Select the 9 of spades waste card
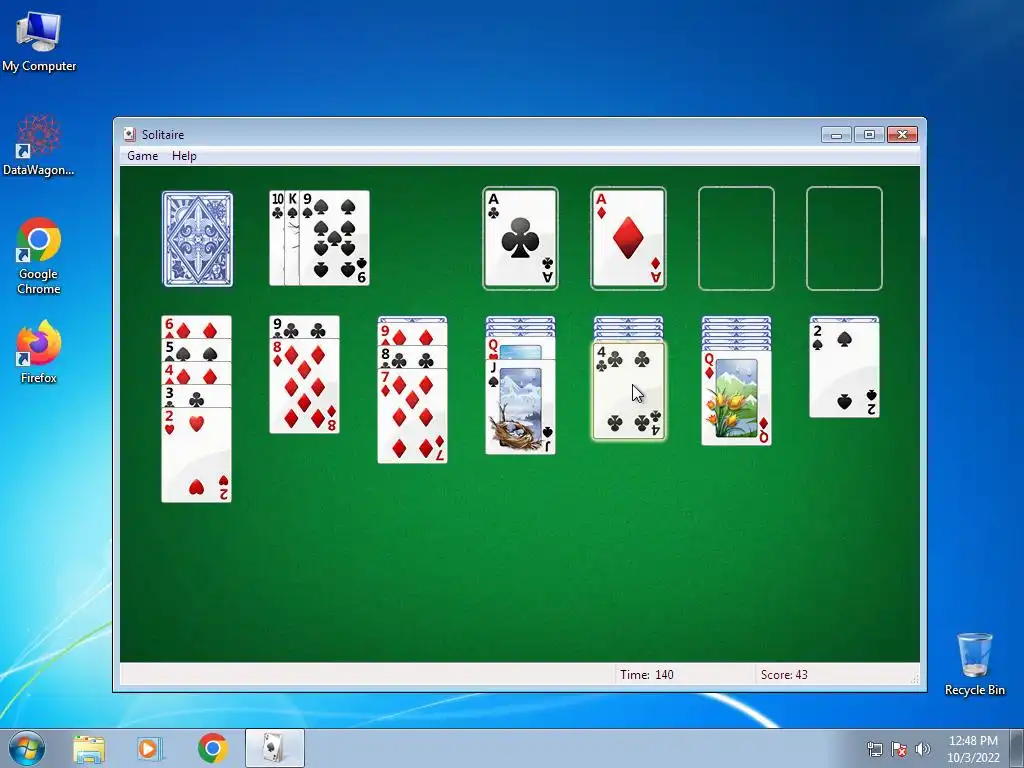 [334, 238]
